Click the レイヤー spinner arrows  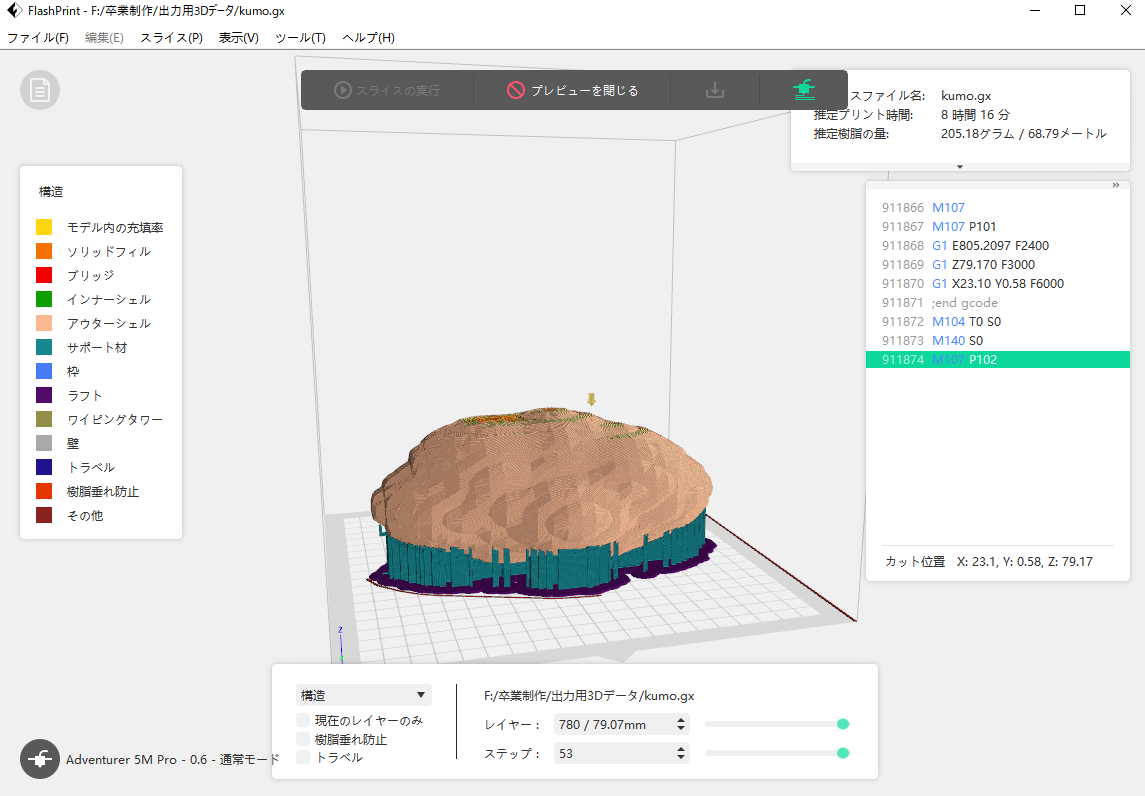click(681, 724)
